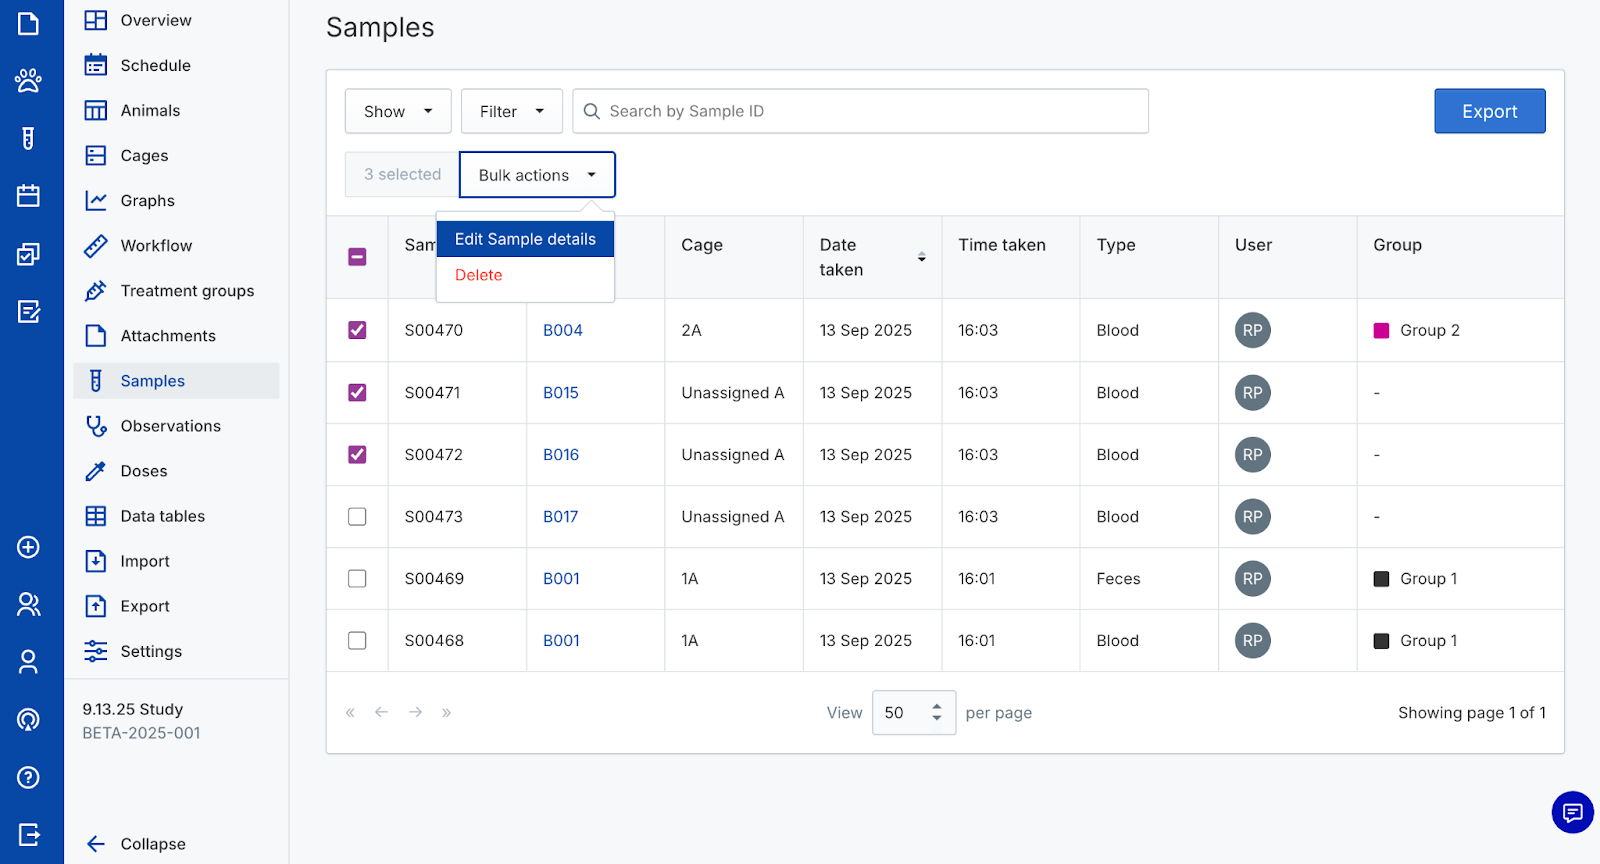The width and height of the screenshot is (1600, 864).
Task: Click the help question mark icon
Action: (x=28, y=777)
